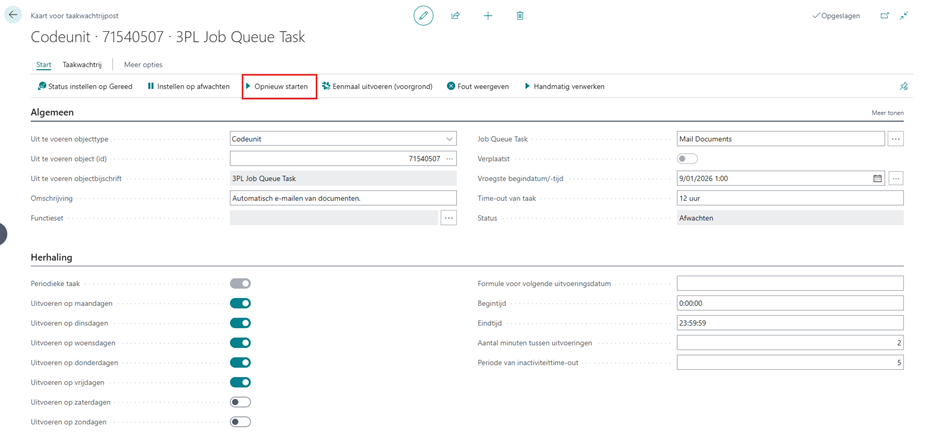
Task: Click Opnieuw starten button
Action: 280,87
